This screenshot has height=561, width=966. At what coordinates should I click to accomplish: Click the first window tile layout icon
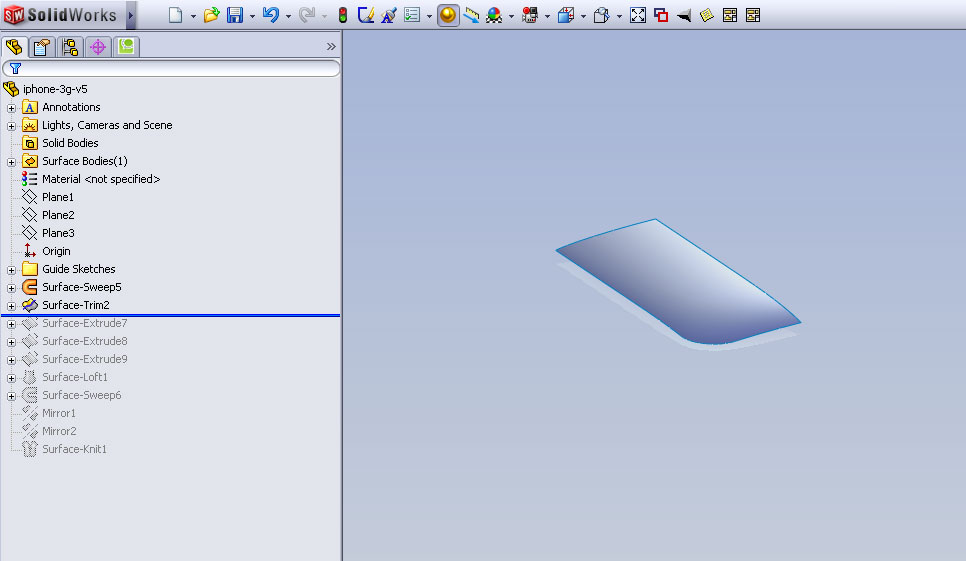[730, 15]
